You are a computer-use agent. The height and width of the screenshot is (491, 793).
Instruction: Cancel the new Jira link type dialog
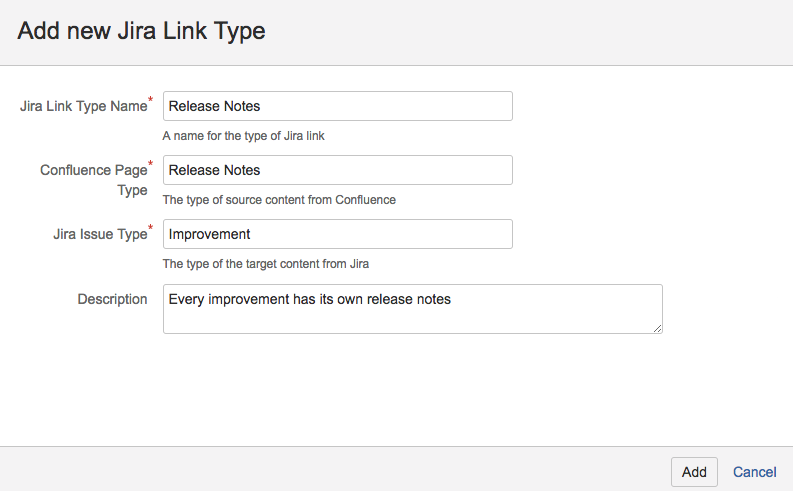[x=754, y=472]
